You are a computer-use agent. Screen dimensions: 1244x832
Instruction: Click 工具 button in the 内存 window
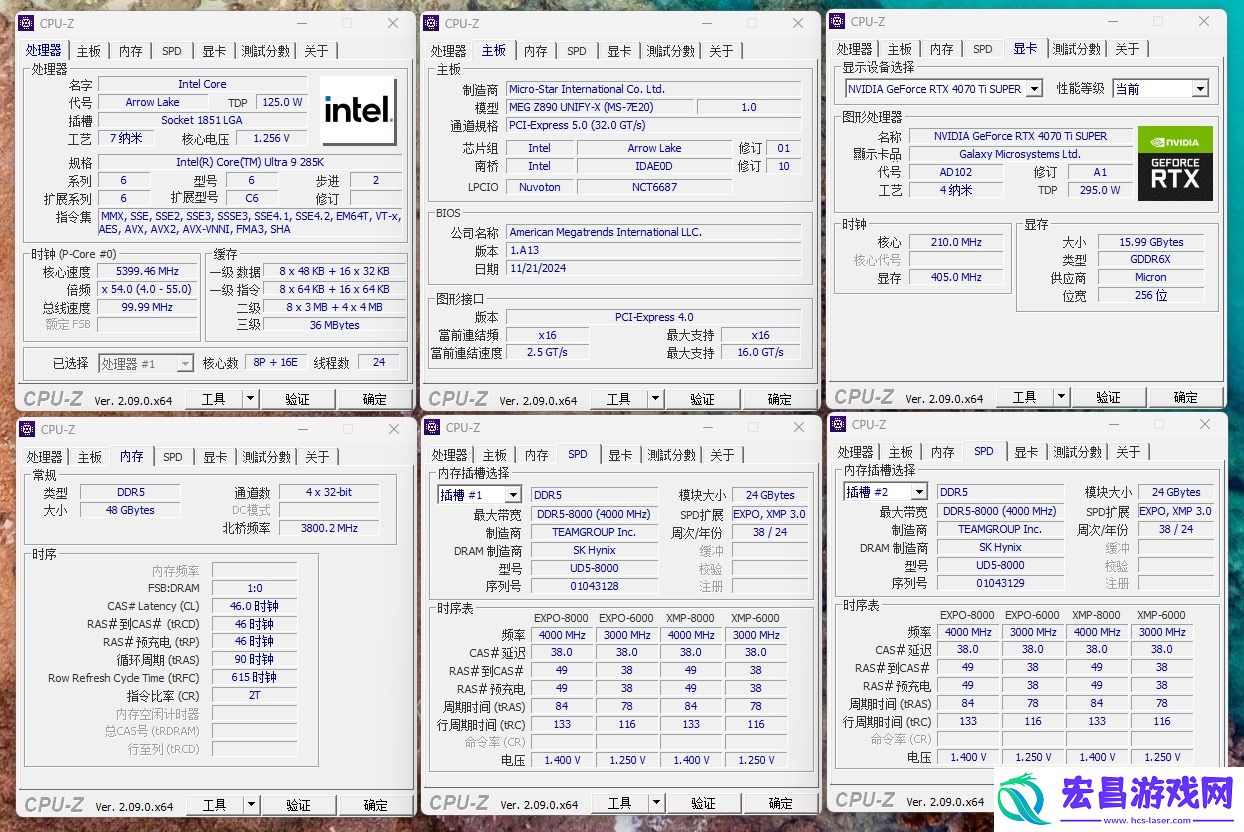point(215,805)
